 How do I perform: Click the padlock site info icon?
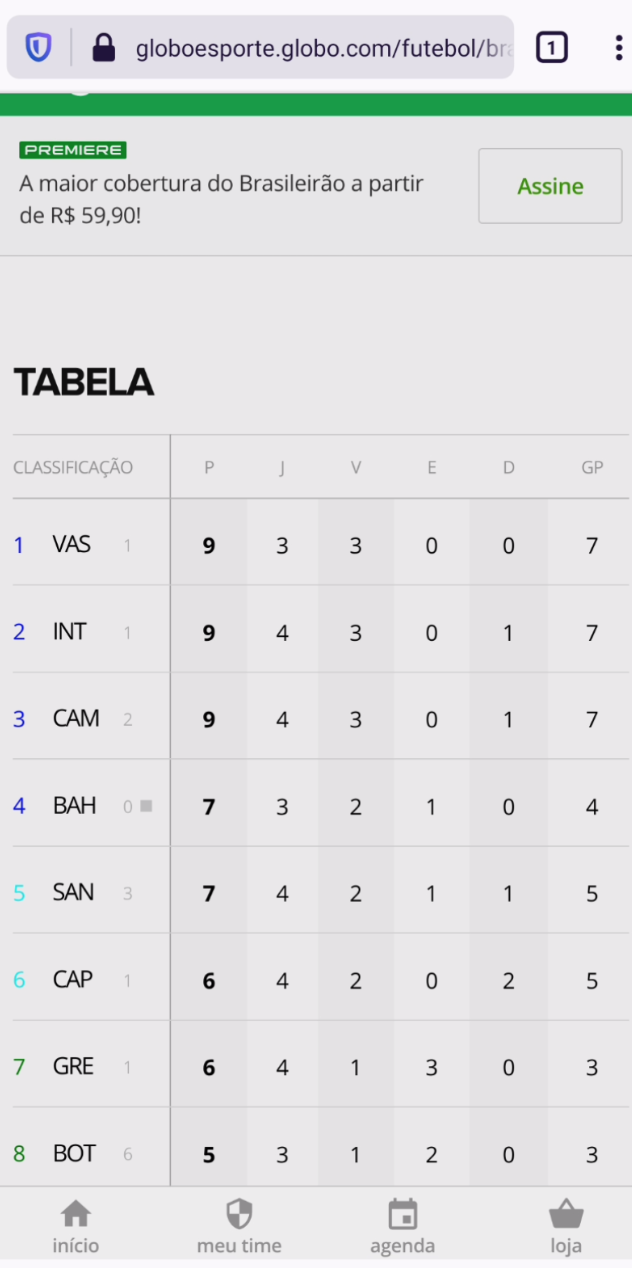(x=104, y=47)
